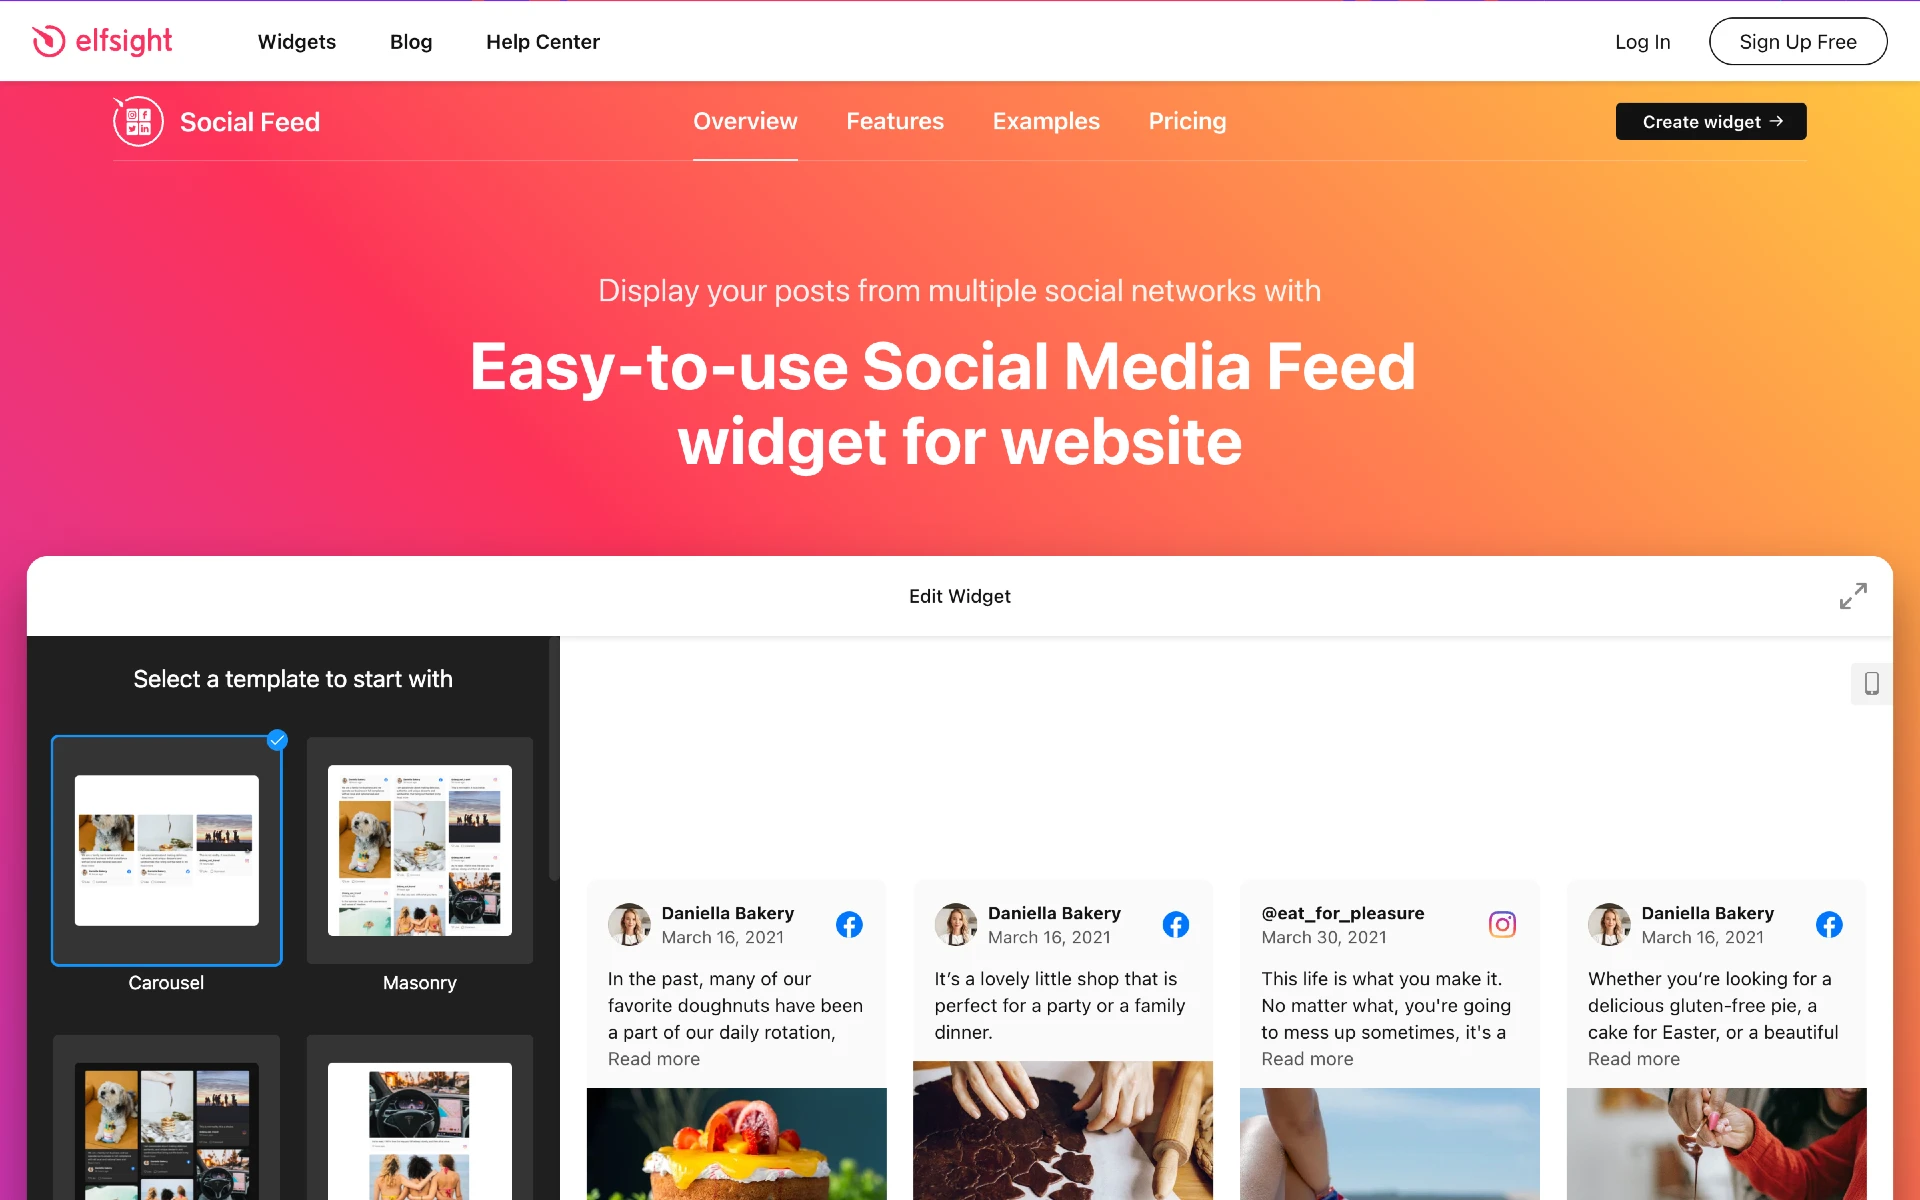Click the Overview tab

coord(746,122)
